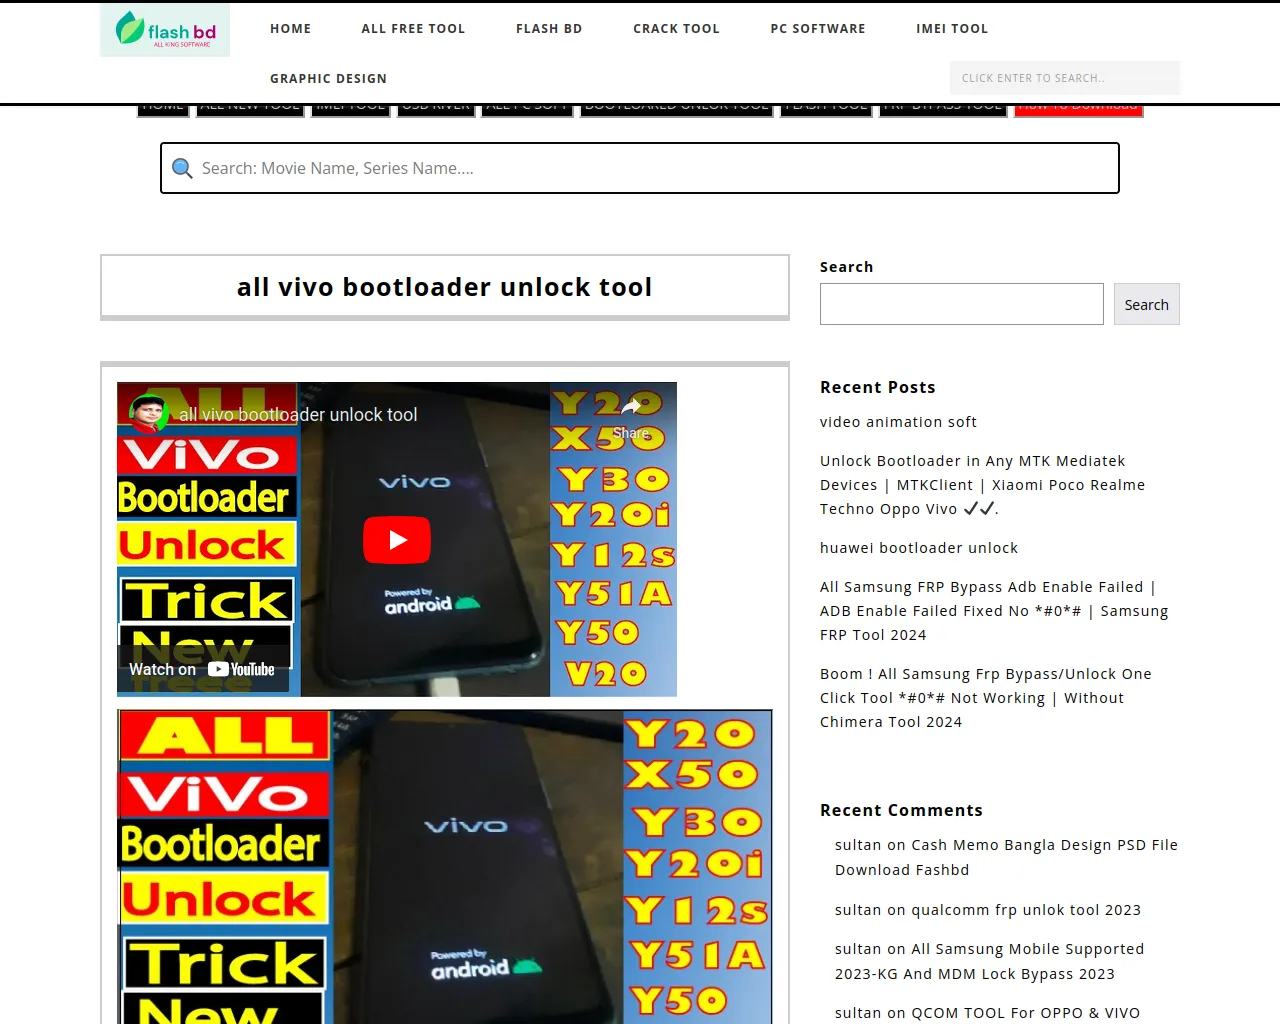This screenshot has height=1024, width=1280.
Task: Open post 'All Samsung FRP Bypass Adb Enable Failed'
Action: tap(994, 611)
